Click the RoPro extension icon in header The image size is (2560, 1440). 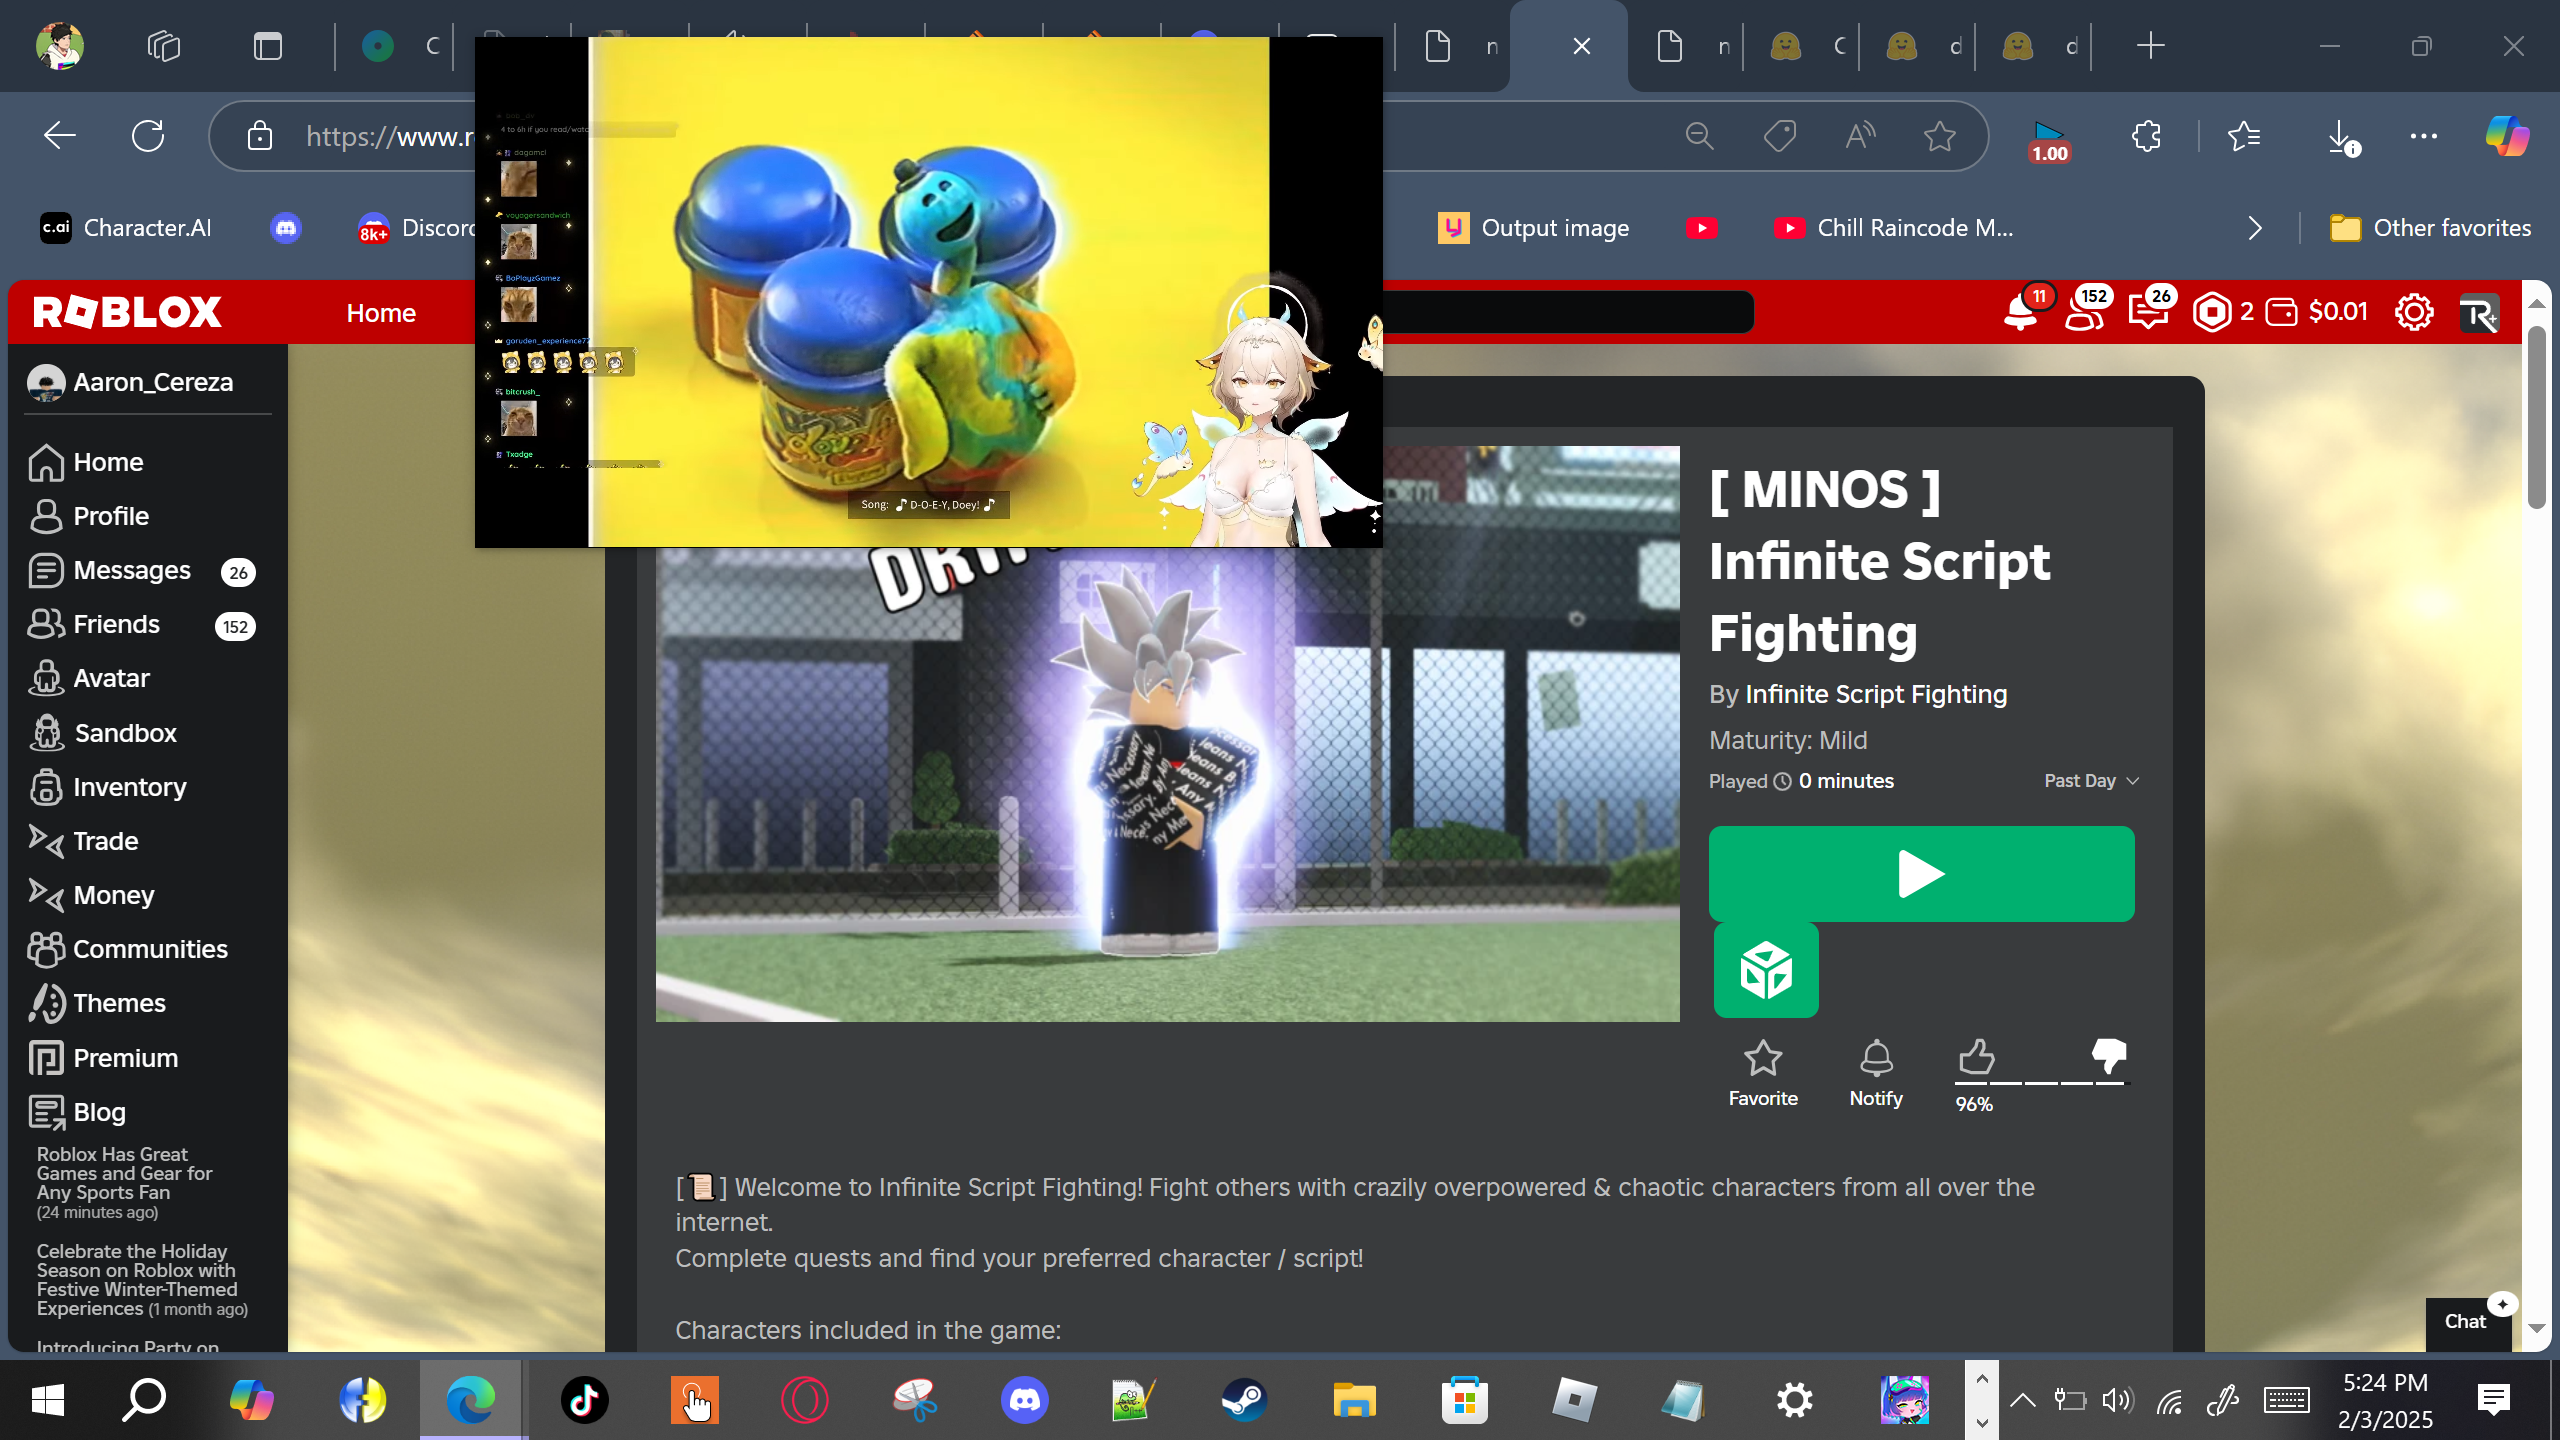point(2479,313)
